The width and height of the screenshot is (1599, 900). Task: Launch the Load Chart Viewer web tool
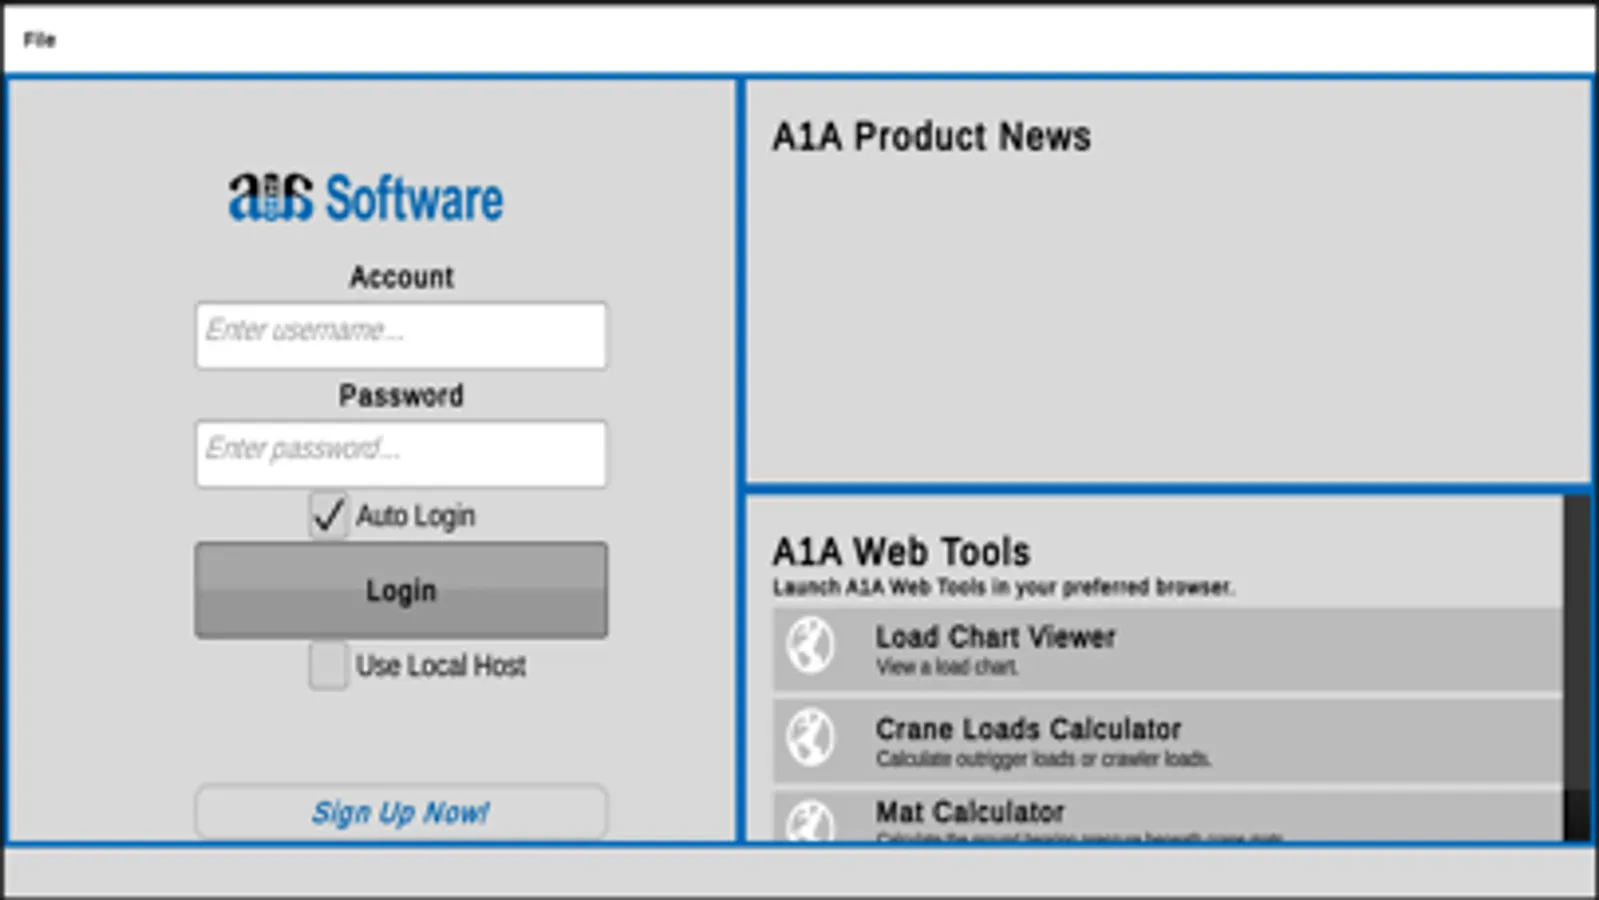1167,649
